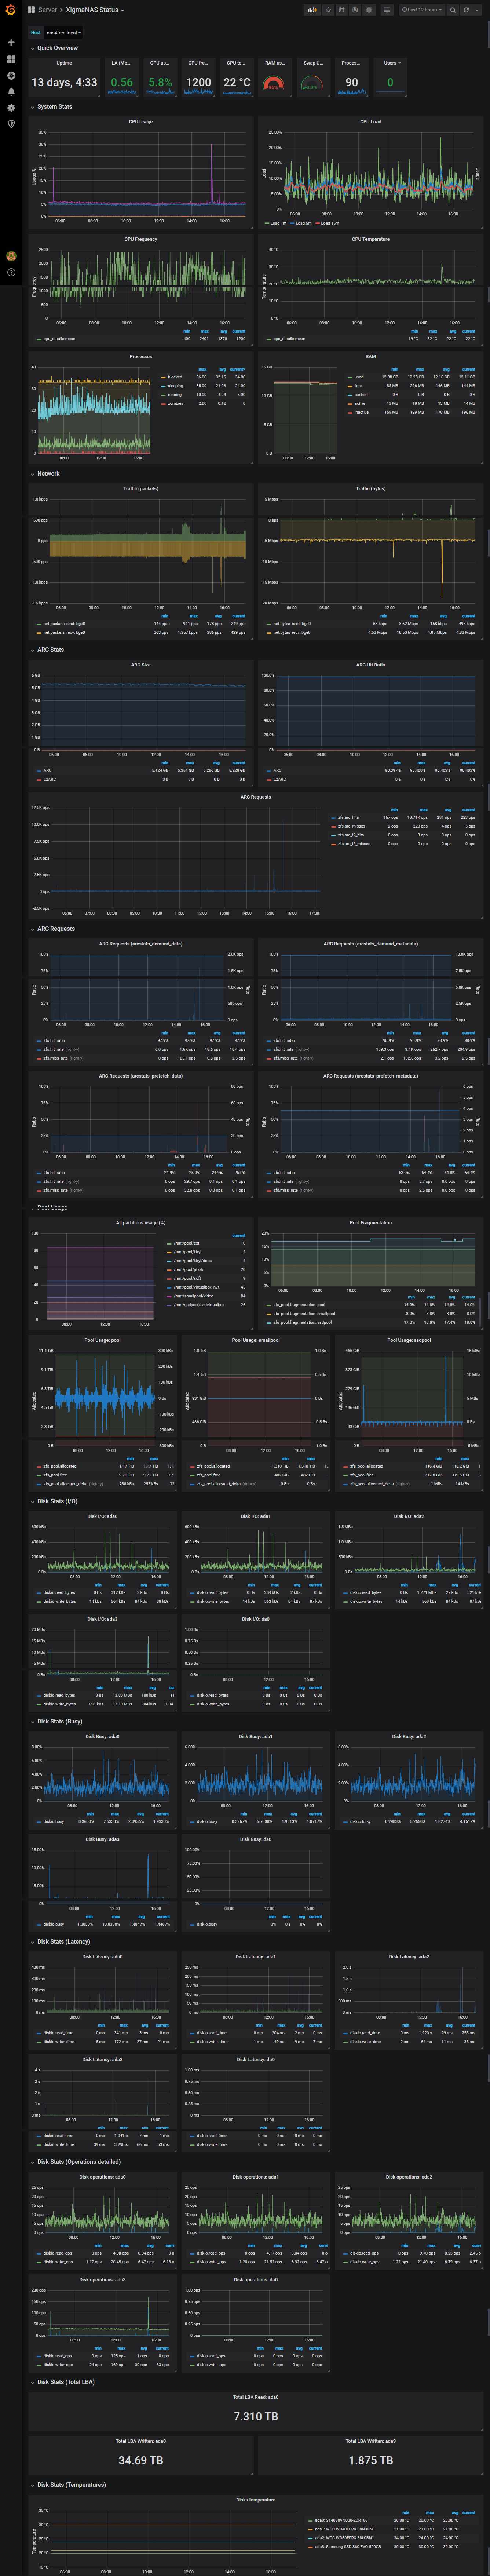
Task: Click the CPU Usage panel title
Action: point(140,122)
